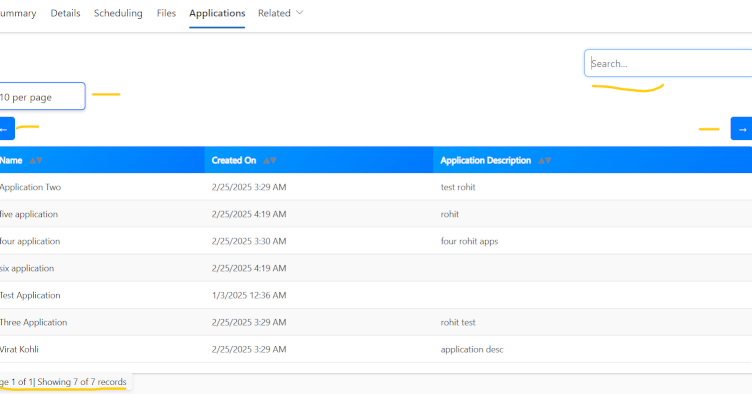Select the 2/25/2025 3:30 AM date cell
The image size is (752, 394).
[249, 241]
